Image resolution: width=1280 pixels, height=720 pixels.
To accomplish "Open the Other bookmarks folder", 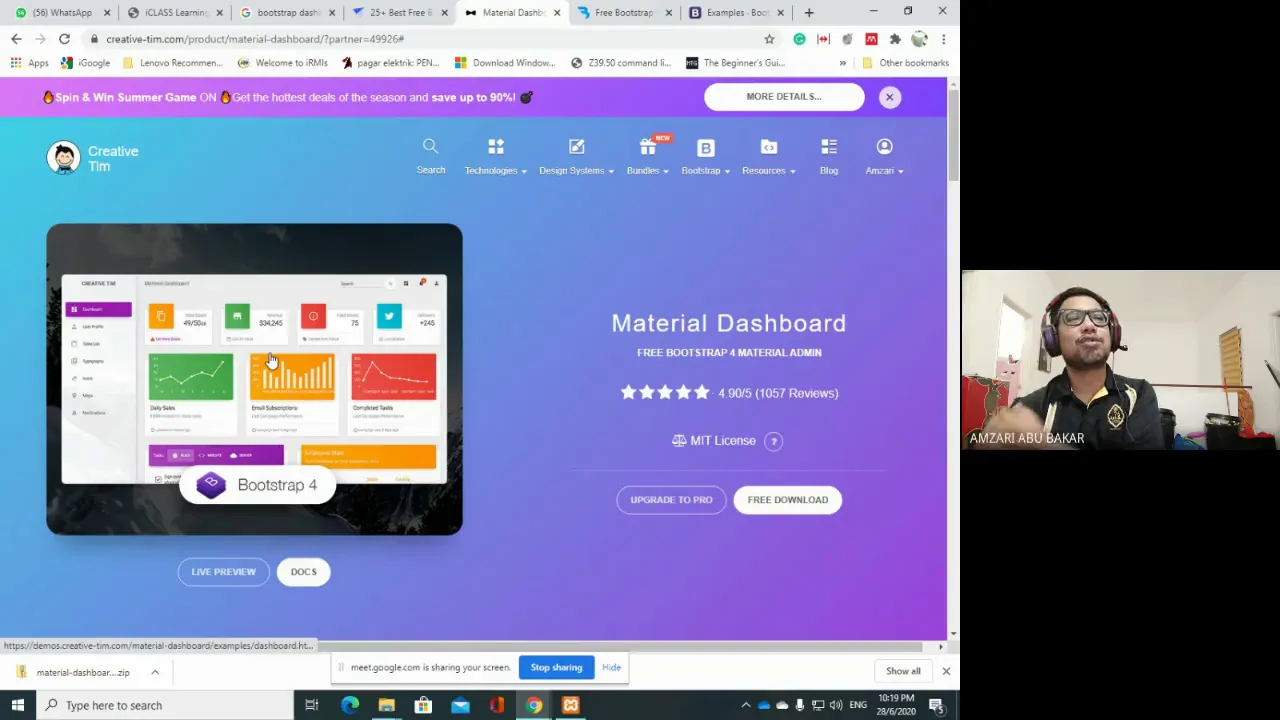I will coord(905,63).
